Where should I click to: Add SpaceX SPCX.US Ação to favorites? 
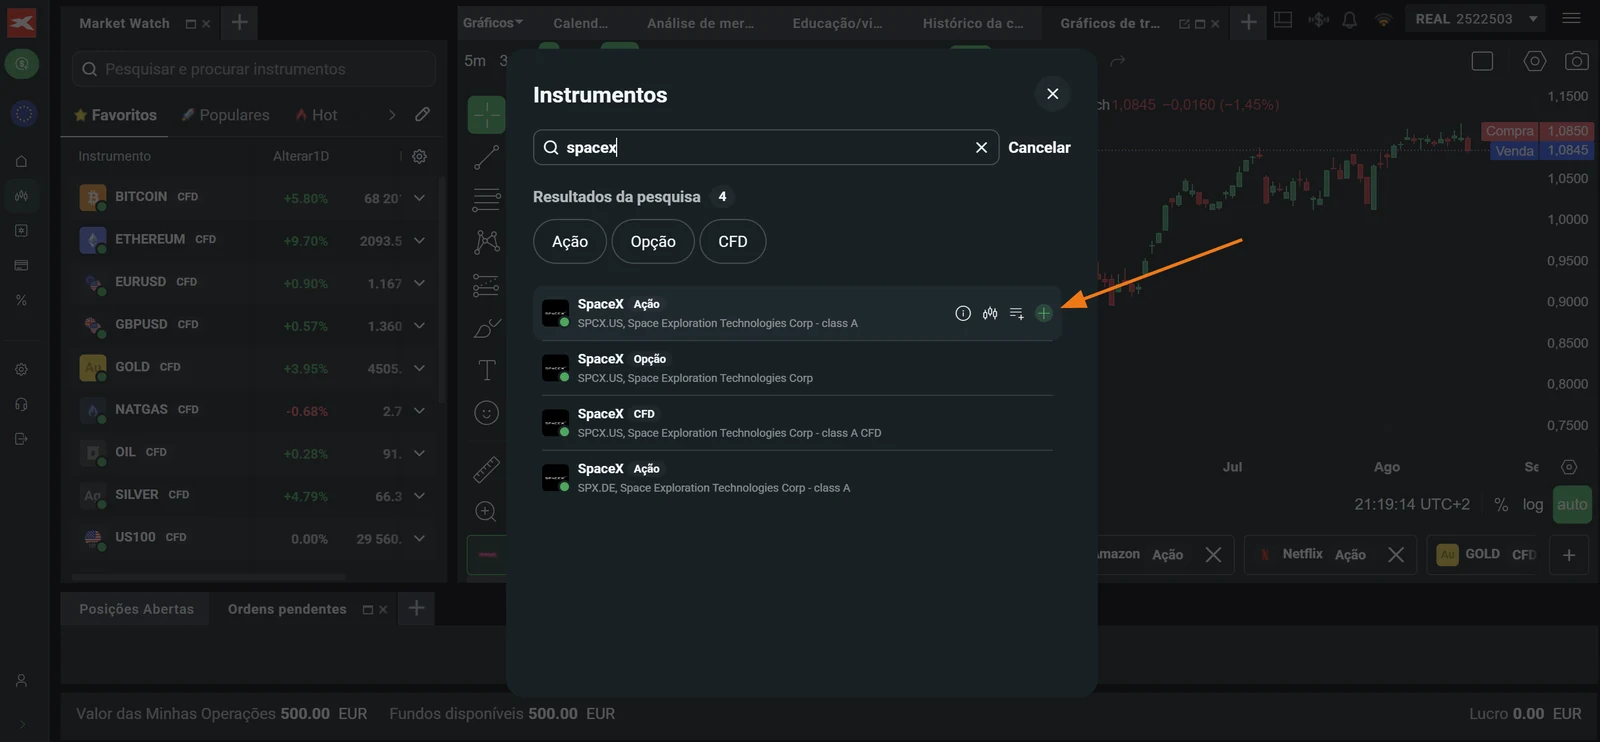(1043, 313)
